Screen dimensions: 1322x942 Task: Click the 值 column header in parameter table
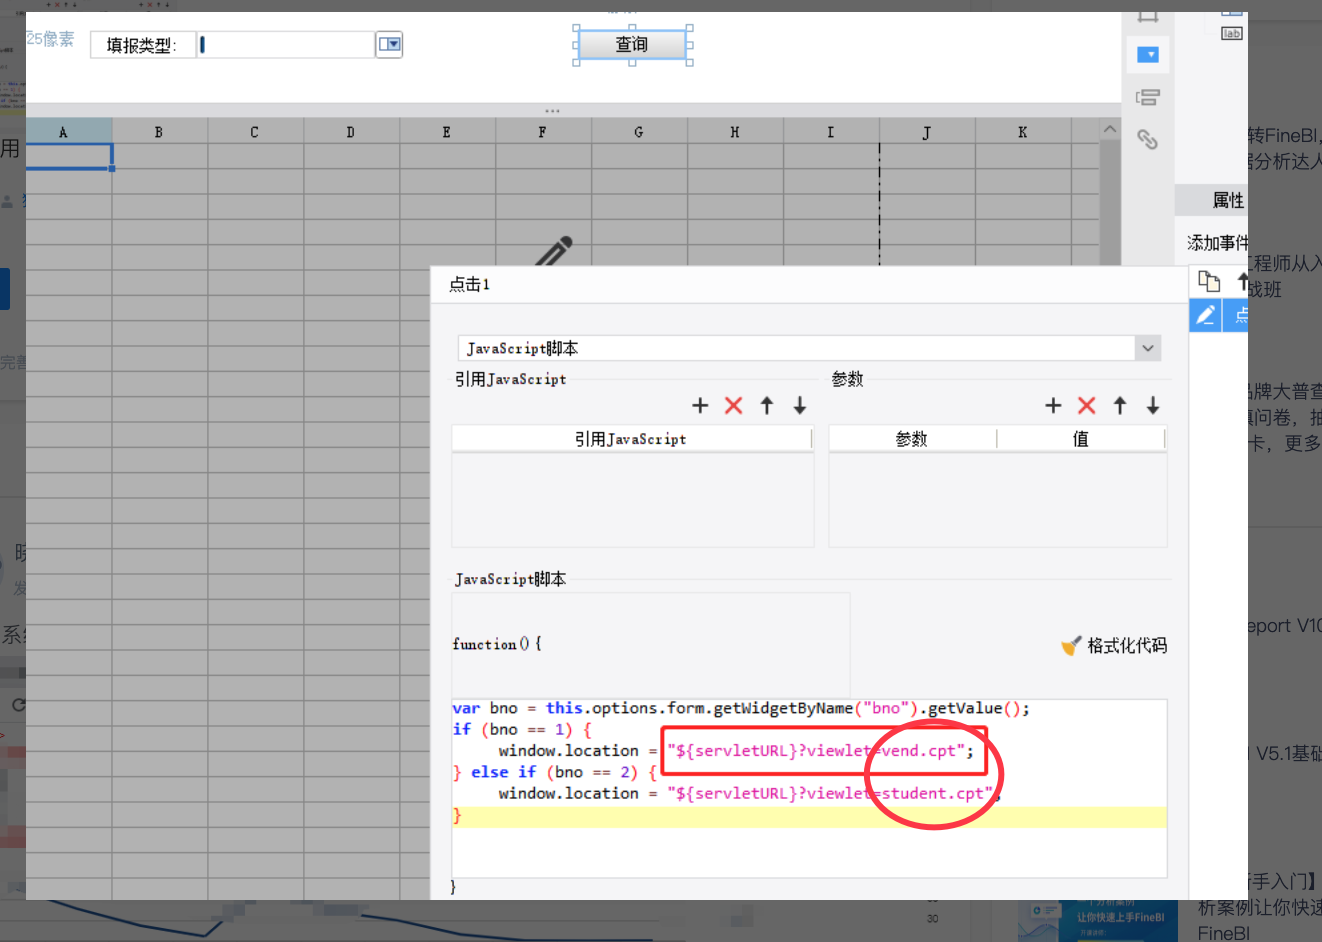(x=1081, y=439)
